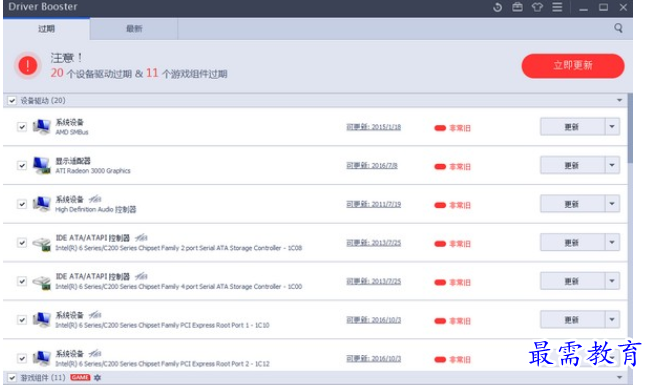The width and height of the screenshot is (650, 385).
Task: Collapse the 设备驱动 section arrow
Action: point(619,100)
